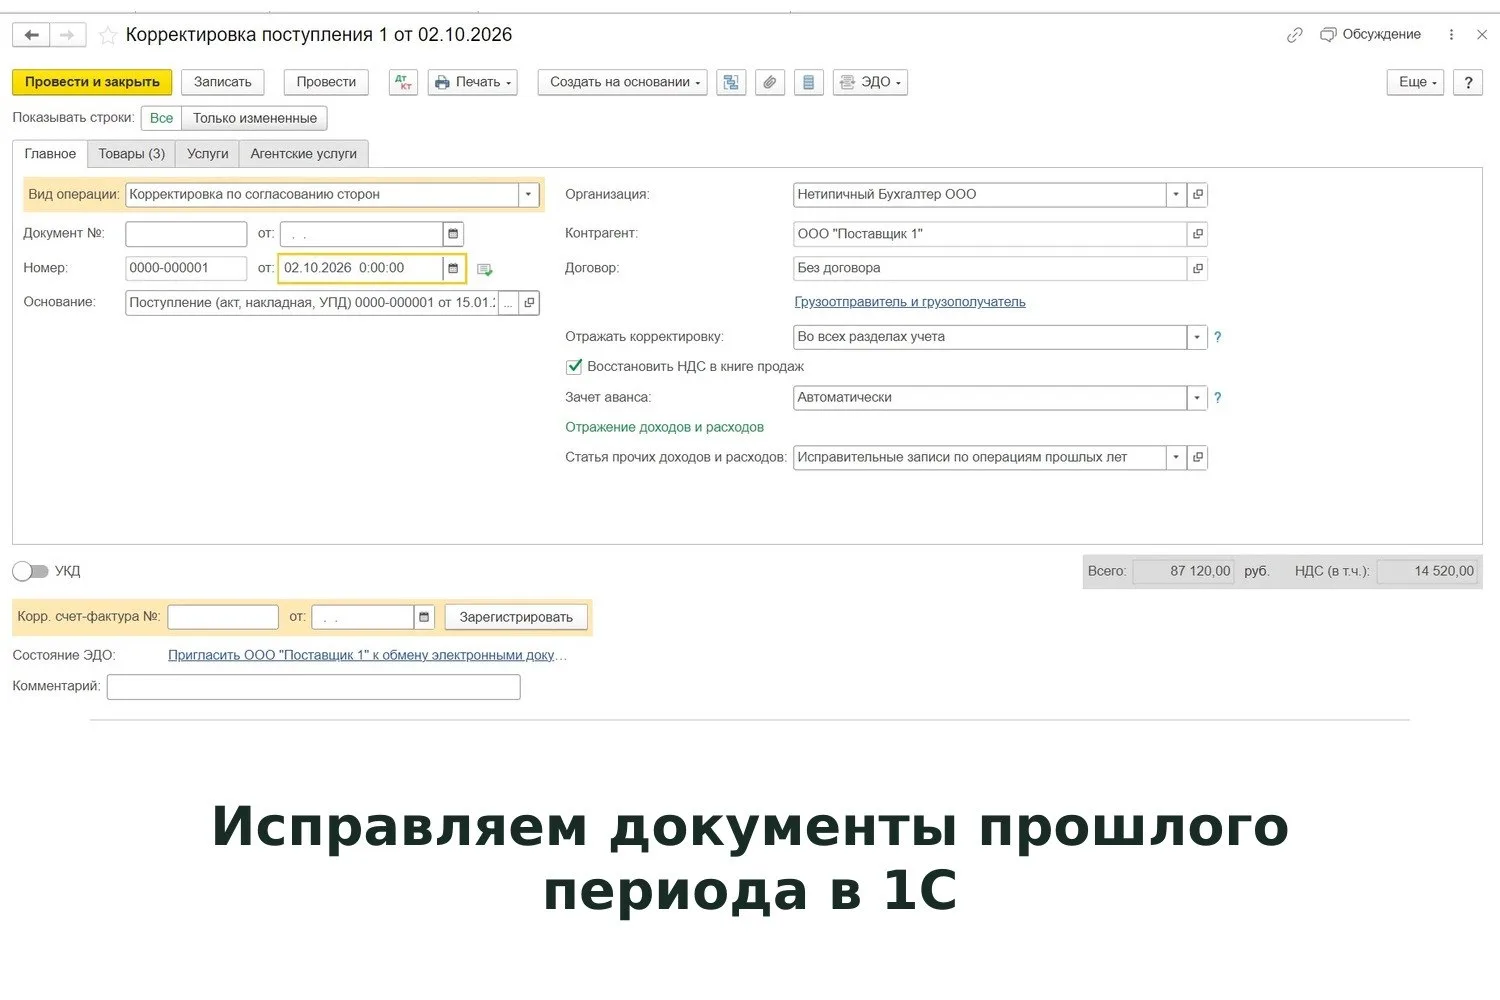Viewport: 1500px width, 1000px height.
Task: Switch to the Агентские услуги tab
Action: [x=304, y=154]
